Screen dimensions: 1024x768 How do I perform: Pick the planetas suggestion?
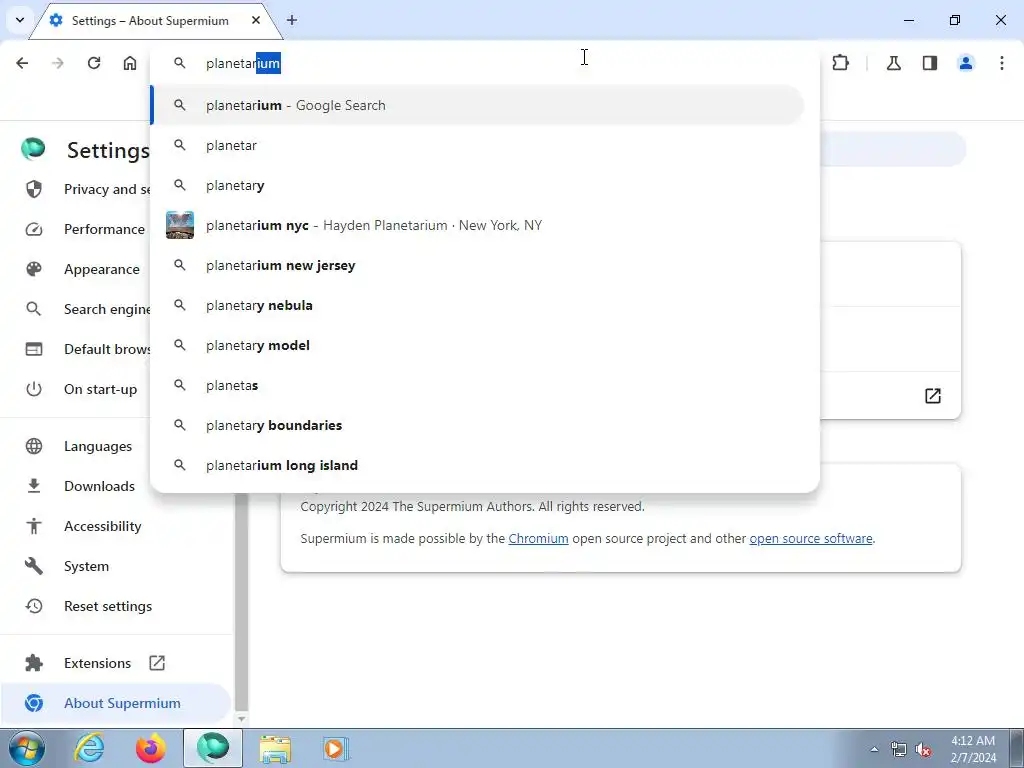[x=477, y=385]
